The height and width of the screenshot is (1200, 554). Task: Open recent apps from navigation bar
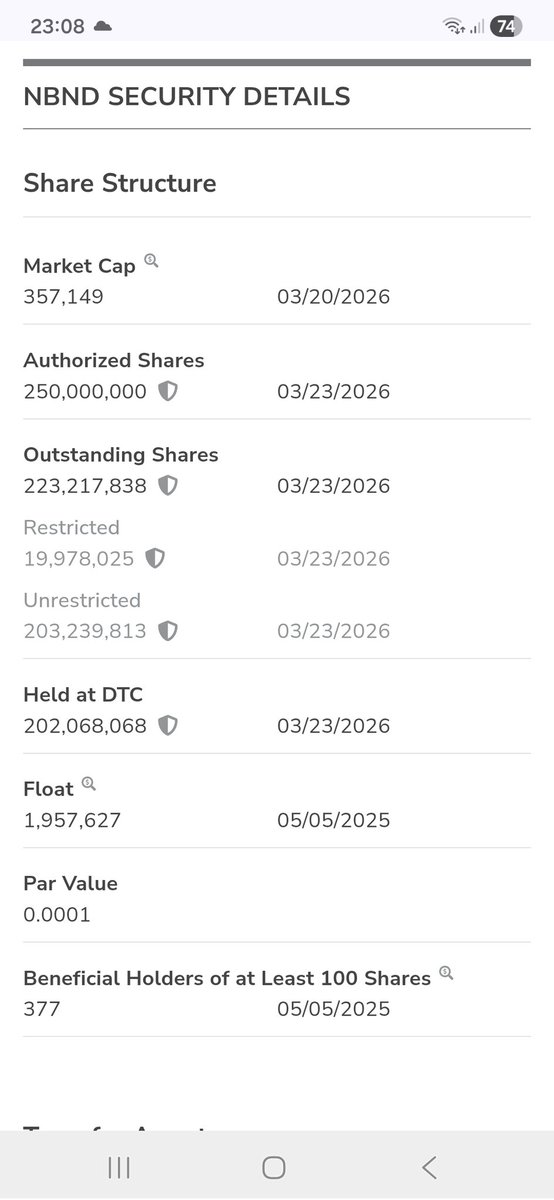click(x=119, y=1167)
